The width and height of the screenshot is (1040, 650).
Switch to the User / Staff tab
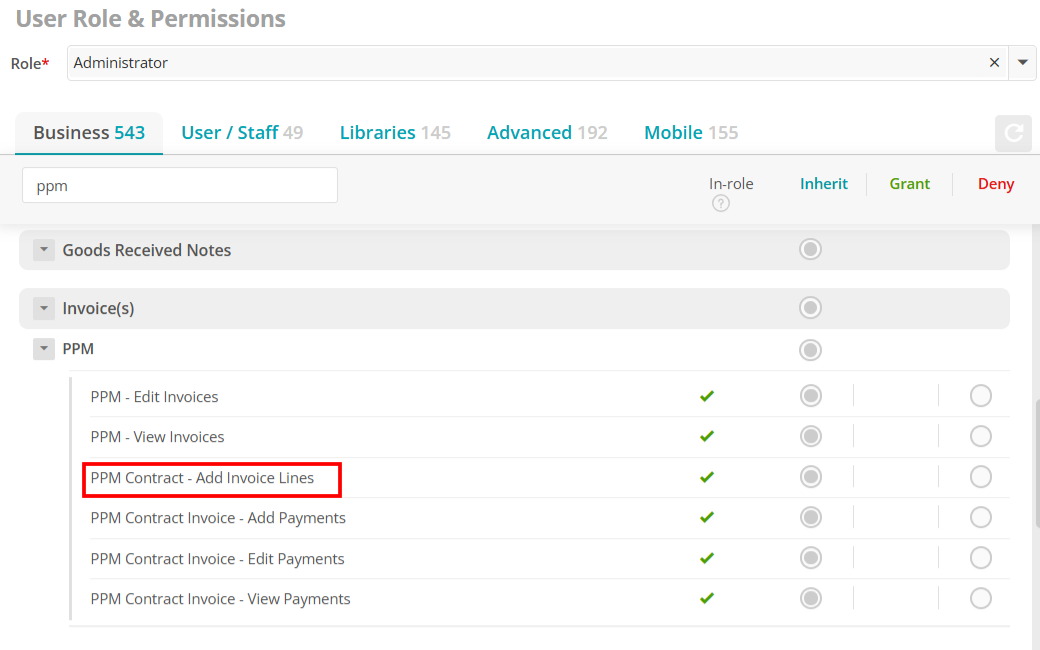click(x=242, y=133)
